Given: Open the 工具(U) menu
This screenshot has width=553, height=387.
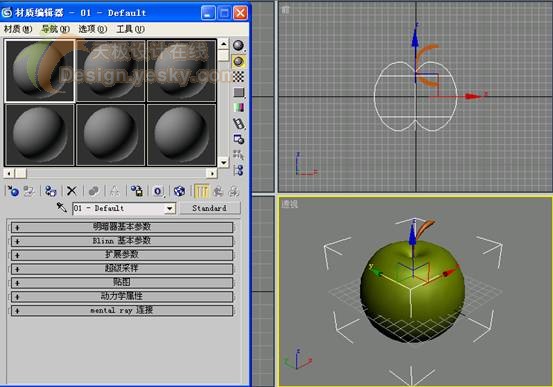Looking at the screenshot, I should point(130,29).
